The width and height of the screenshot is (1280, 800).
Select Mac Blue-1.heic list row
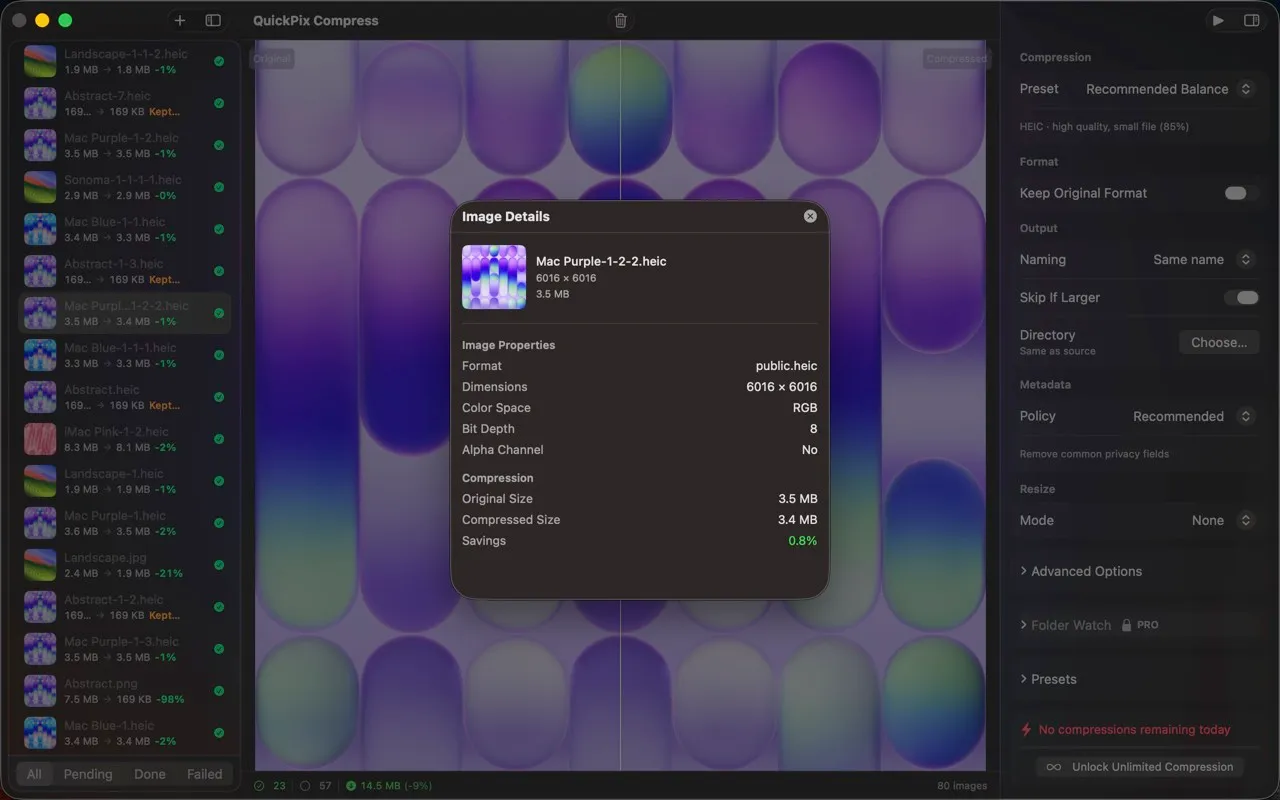click(125, 733)
